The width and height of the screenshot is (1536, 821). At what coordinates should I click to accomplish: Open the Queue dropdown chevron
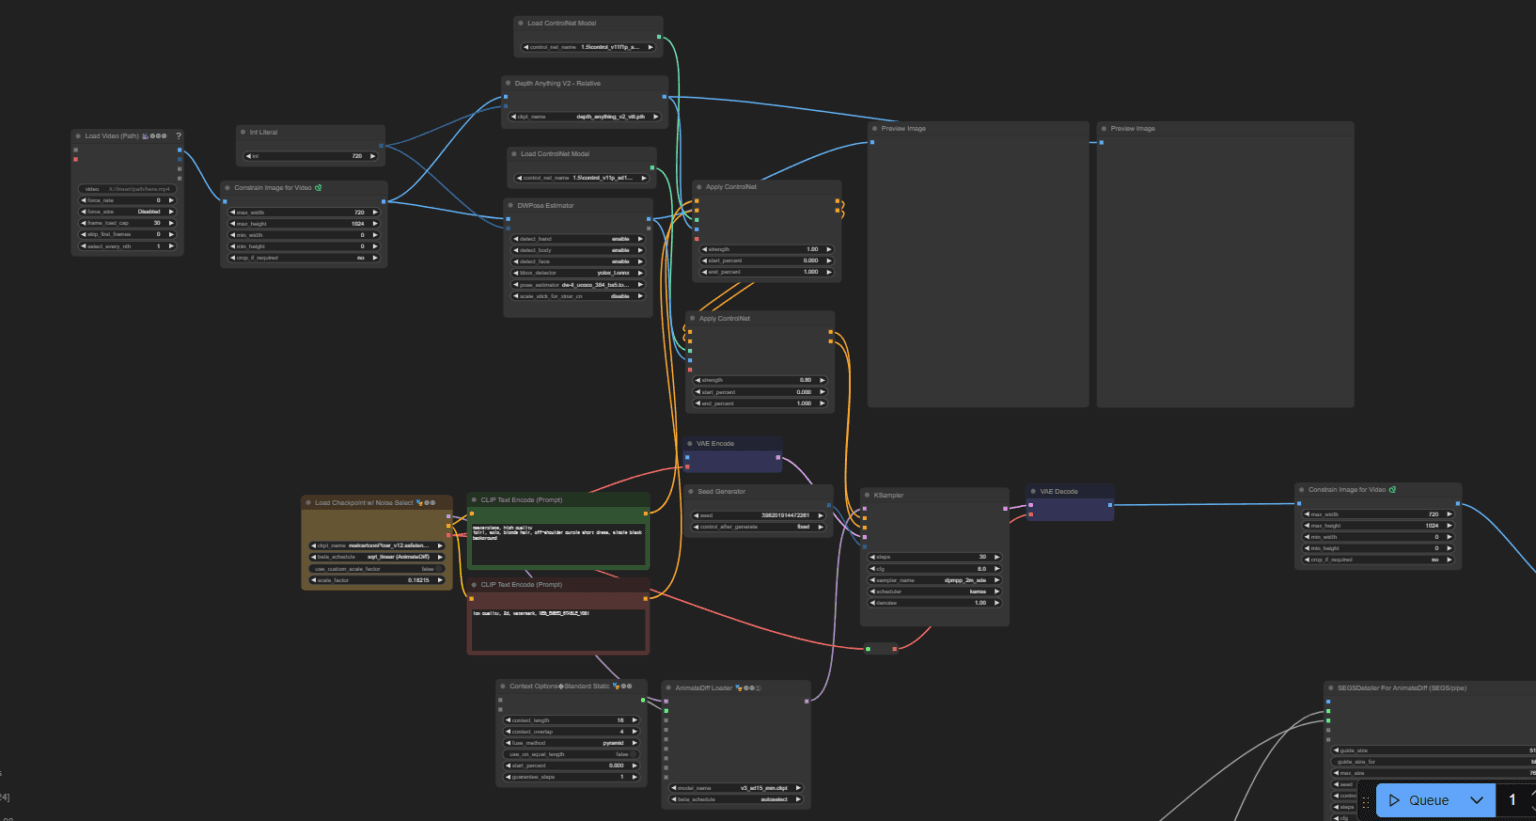[1477, 800]
